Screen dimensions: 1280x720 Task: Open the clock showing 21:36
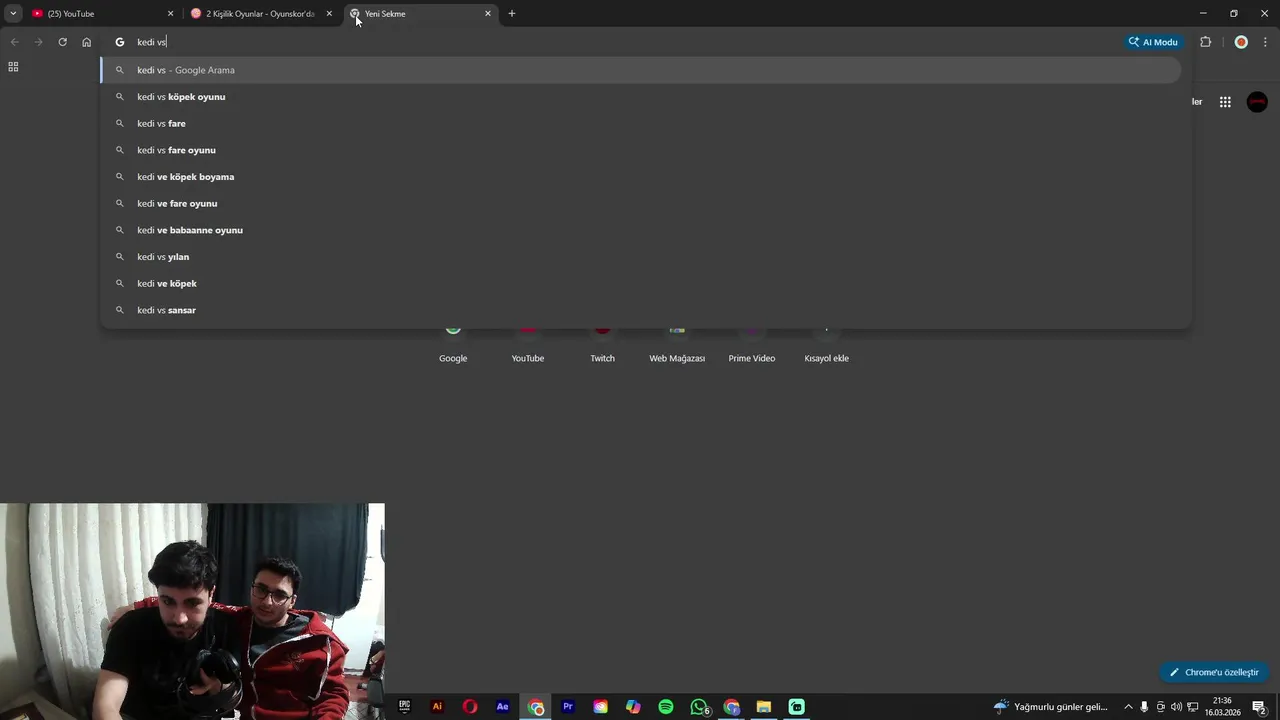click(1222, 707)
